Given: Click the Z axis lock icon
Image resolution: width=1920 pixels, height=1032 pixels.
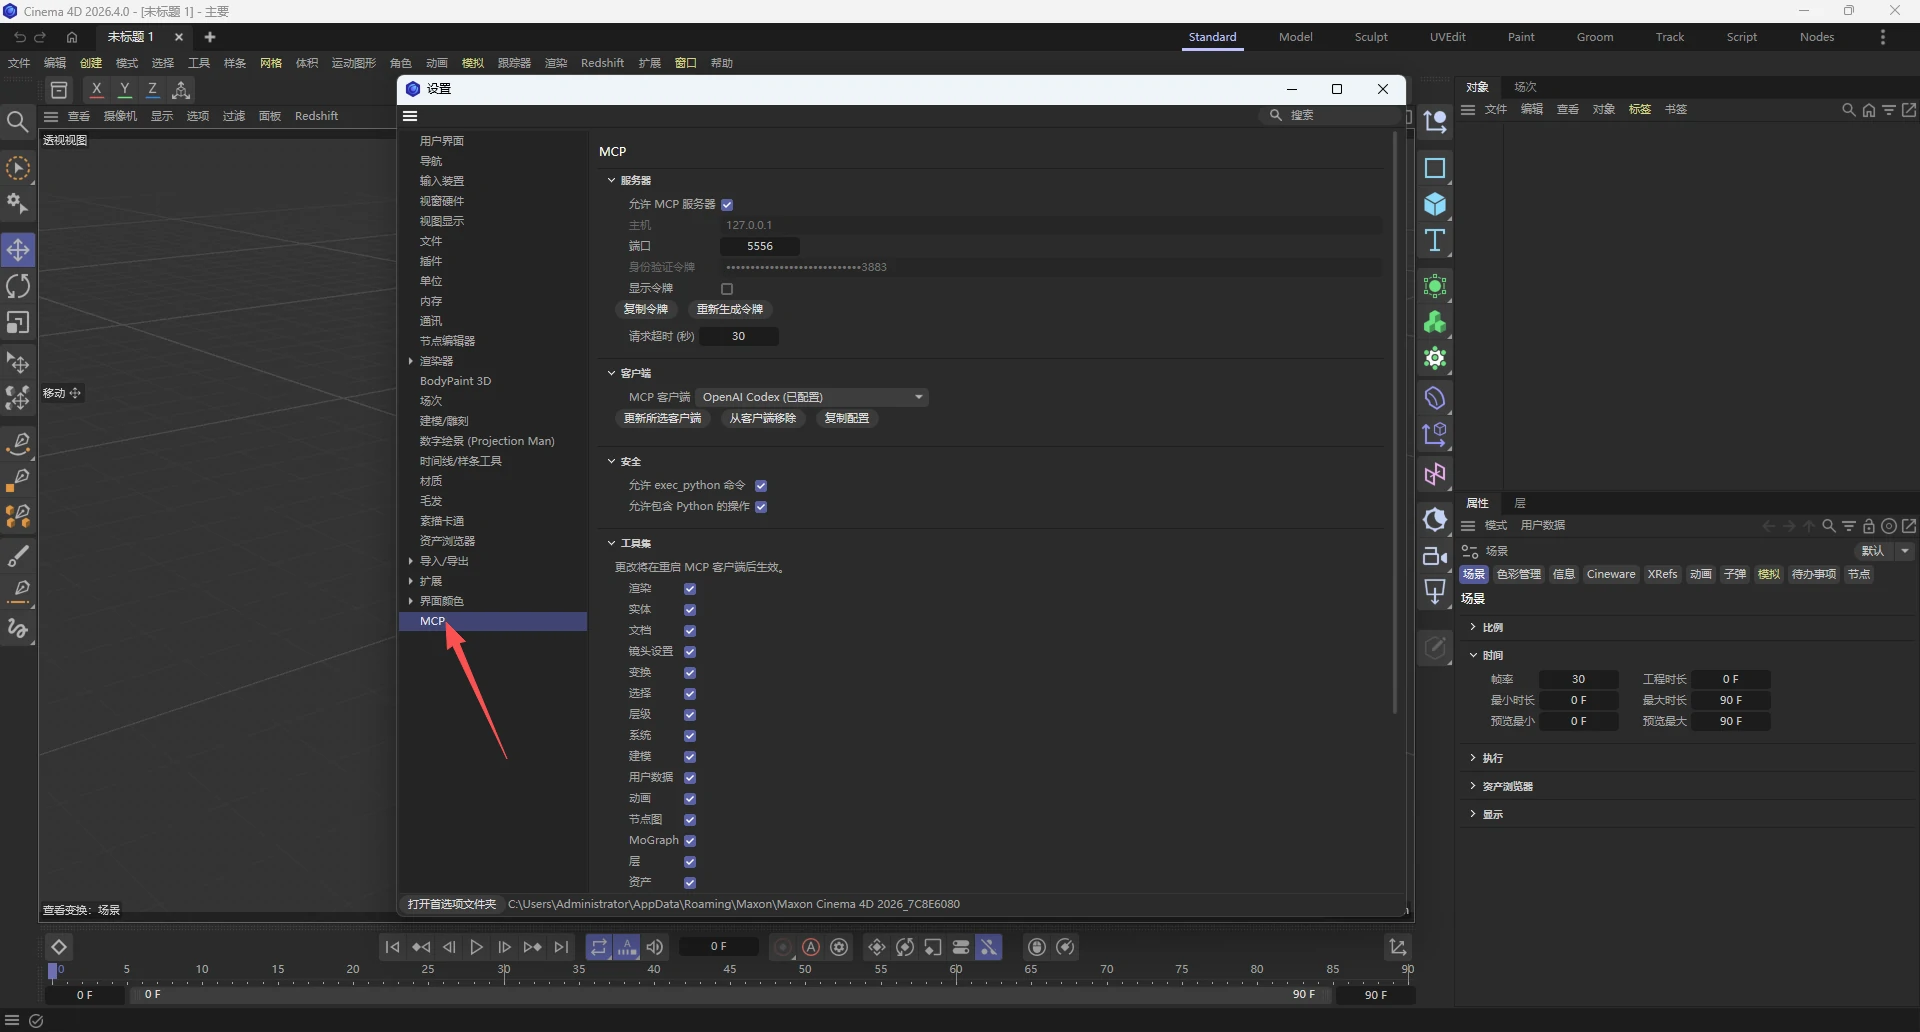Looking at the screenshot, I should tap(152, 89).
